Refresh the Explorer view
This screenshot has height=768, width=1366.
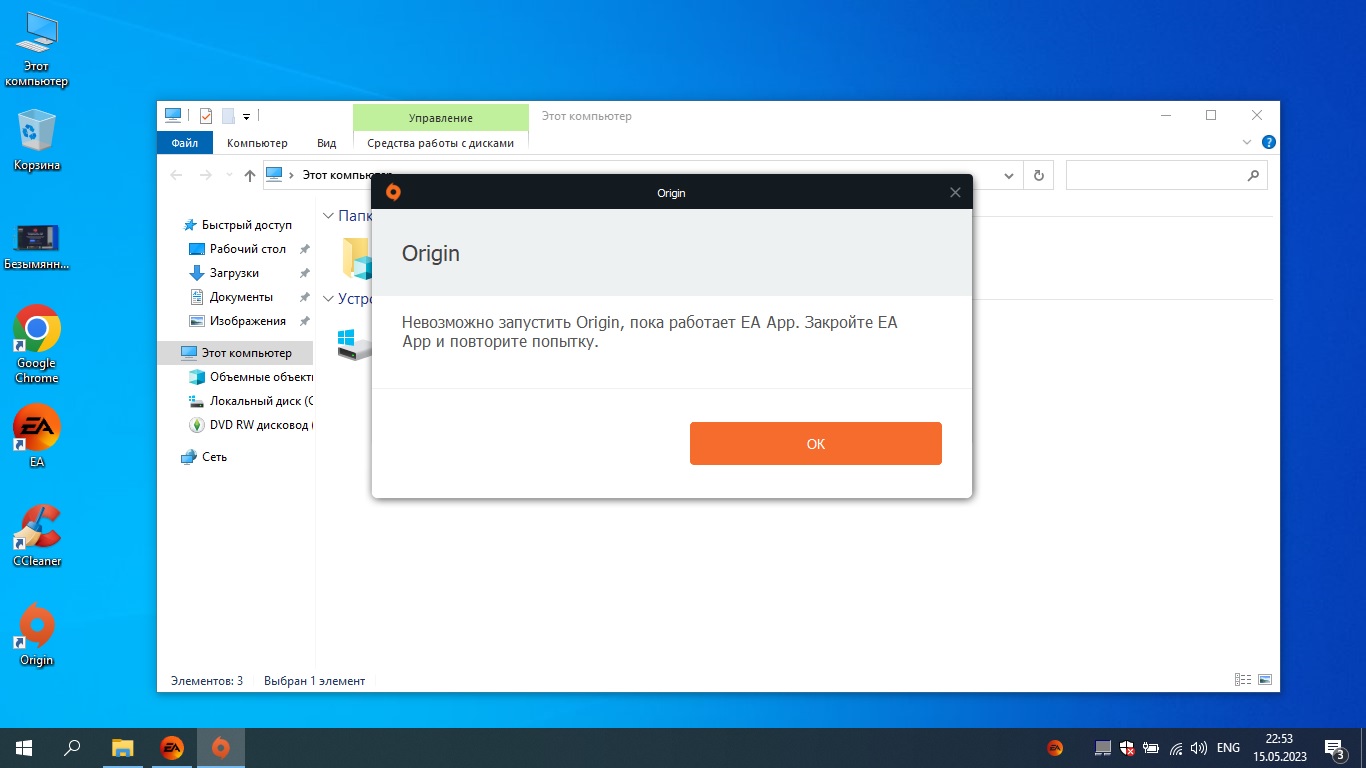point(1038,175)
